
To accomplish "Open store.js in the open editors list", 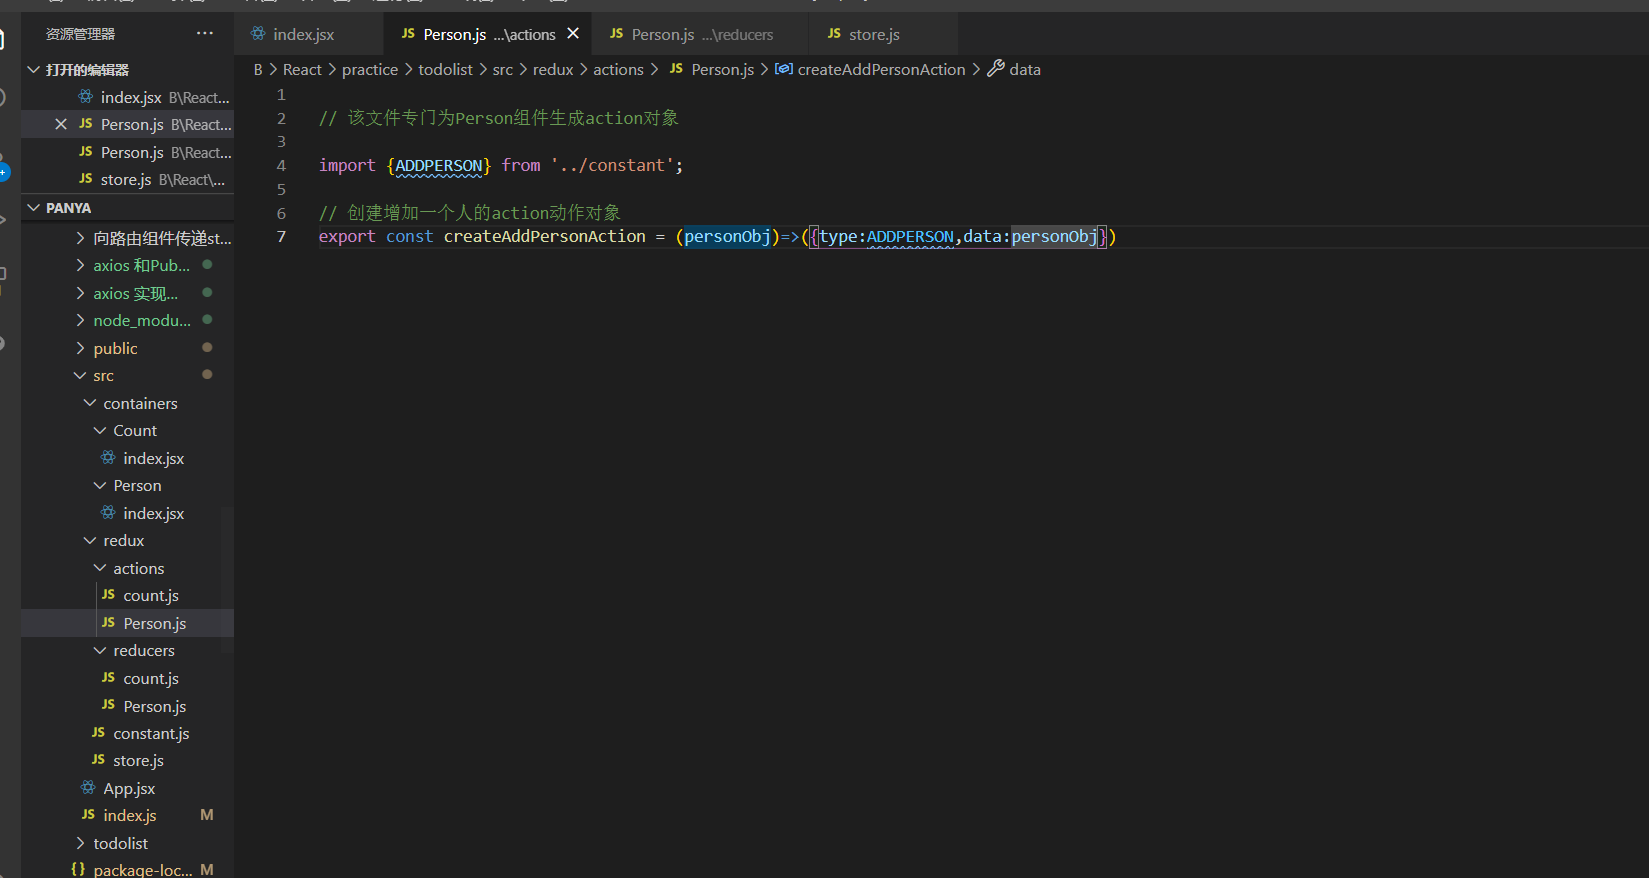I will pos(126,180).
